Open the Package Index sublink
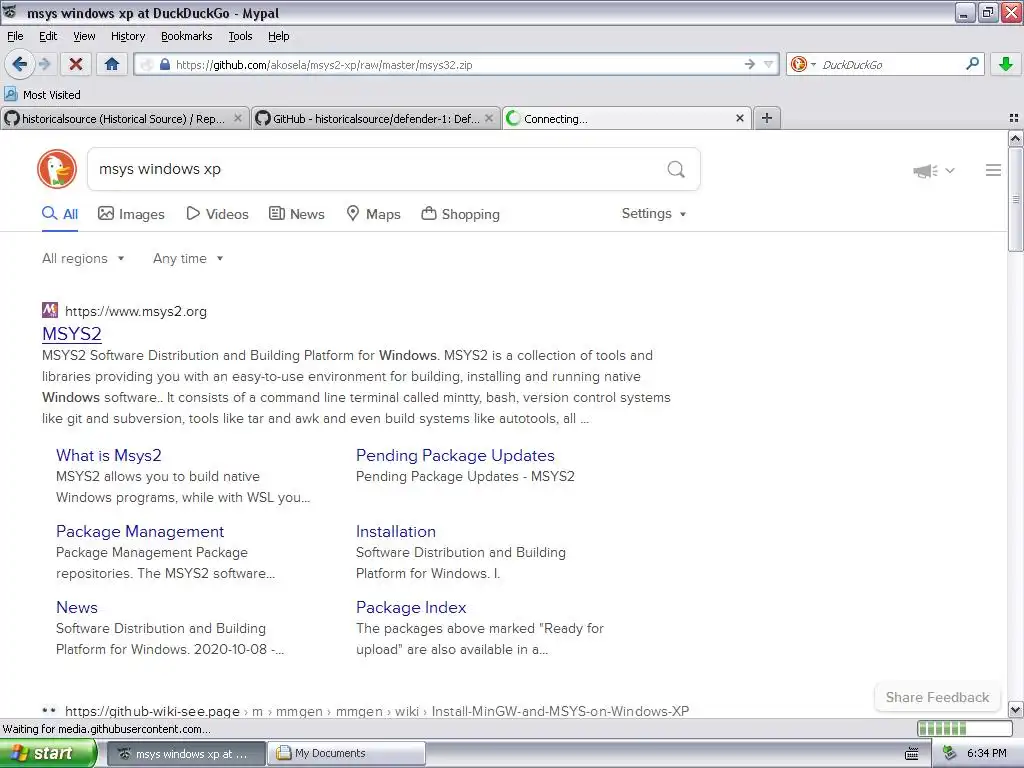1024x768 pixels. [x=411, y=607]
